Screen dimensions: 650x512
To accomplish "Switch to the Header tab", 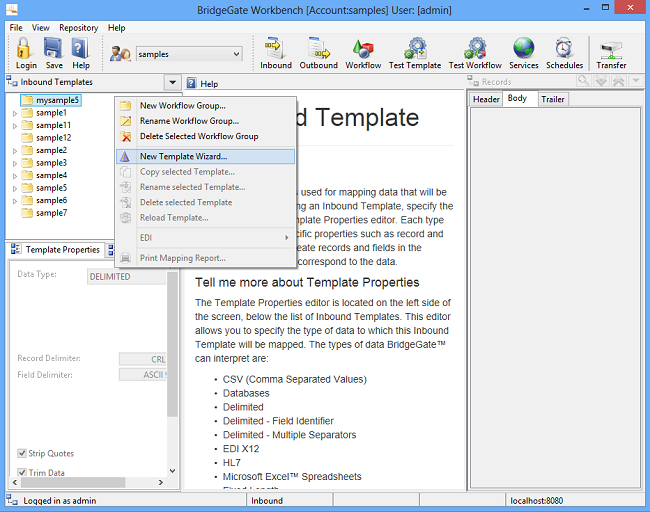I will [486, 99].
